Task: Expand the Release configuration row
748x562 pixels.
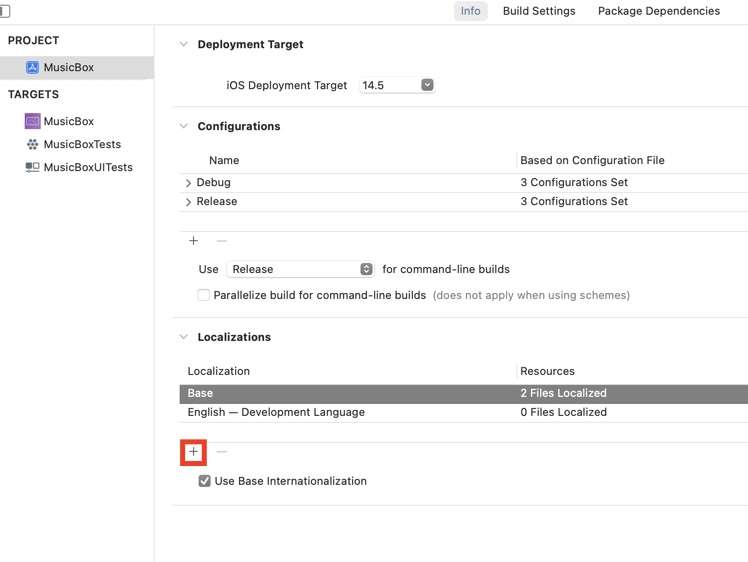Action: (x=188, y=202)
